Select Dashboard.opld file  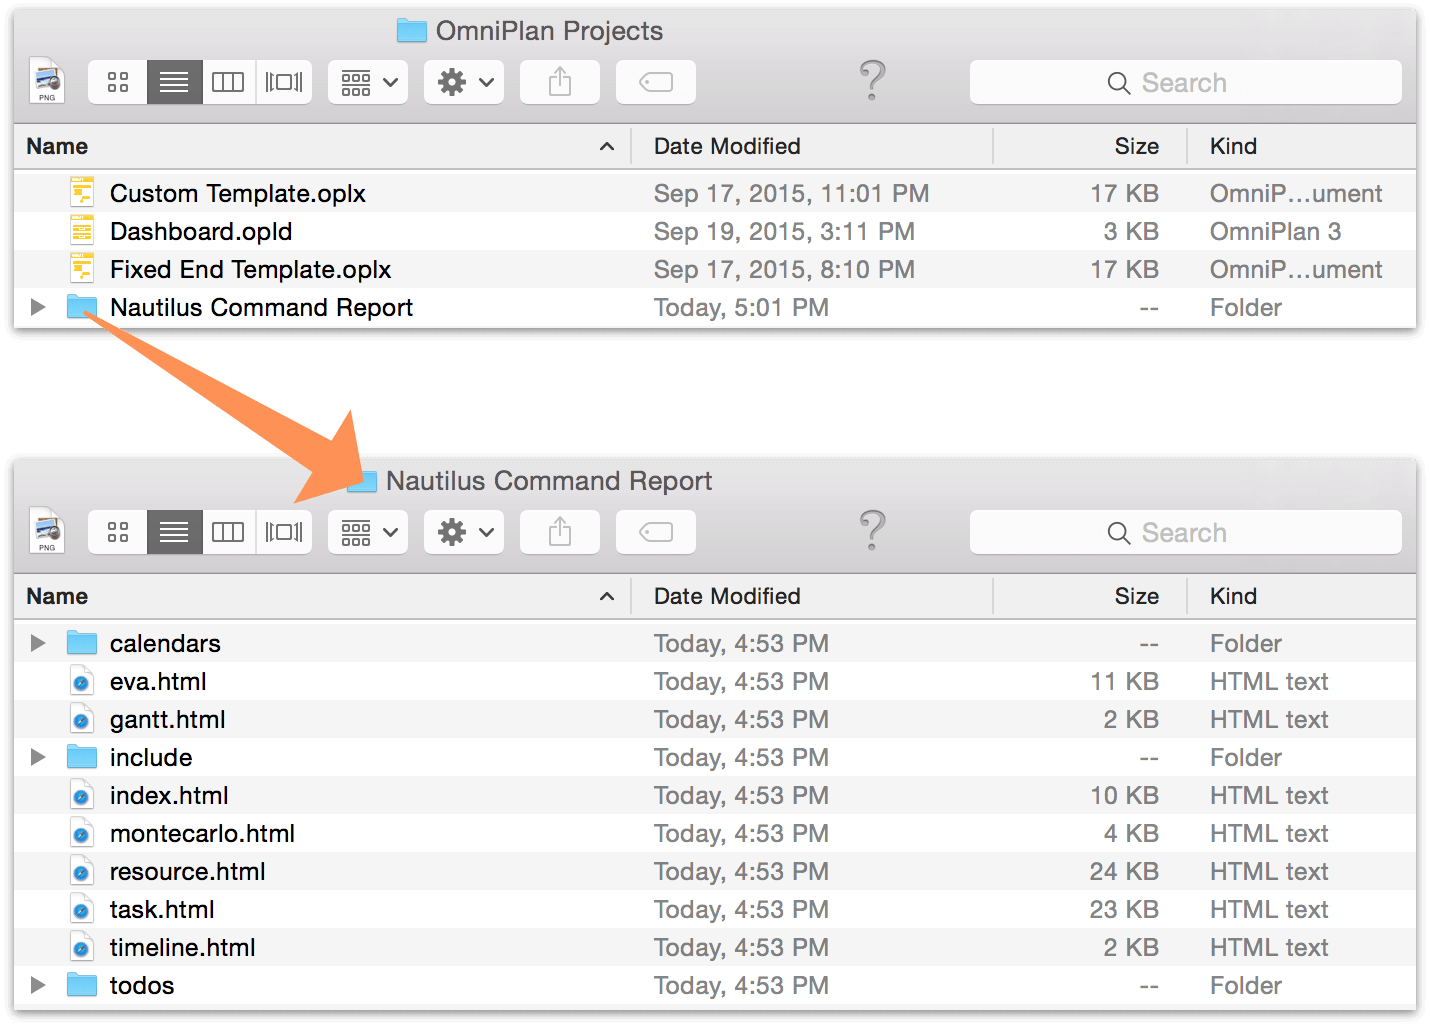(x=201, y=231)
